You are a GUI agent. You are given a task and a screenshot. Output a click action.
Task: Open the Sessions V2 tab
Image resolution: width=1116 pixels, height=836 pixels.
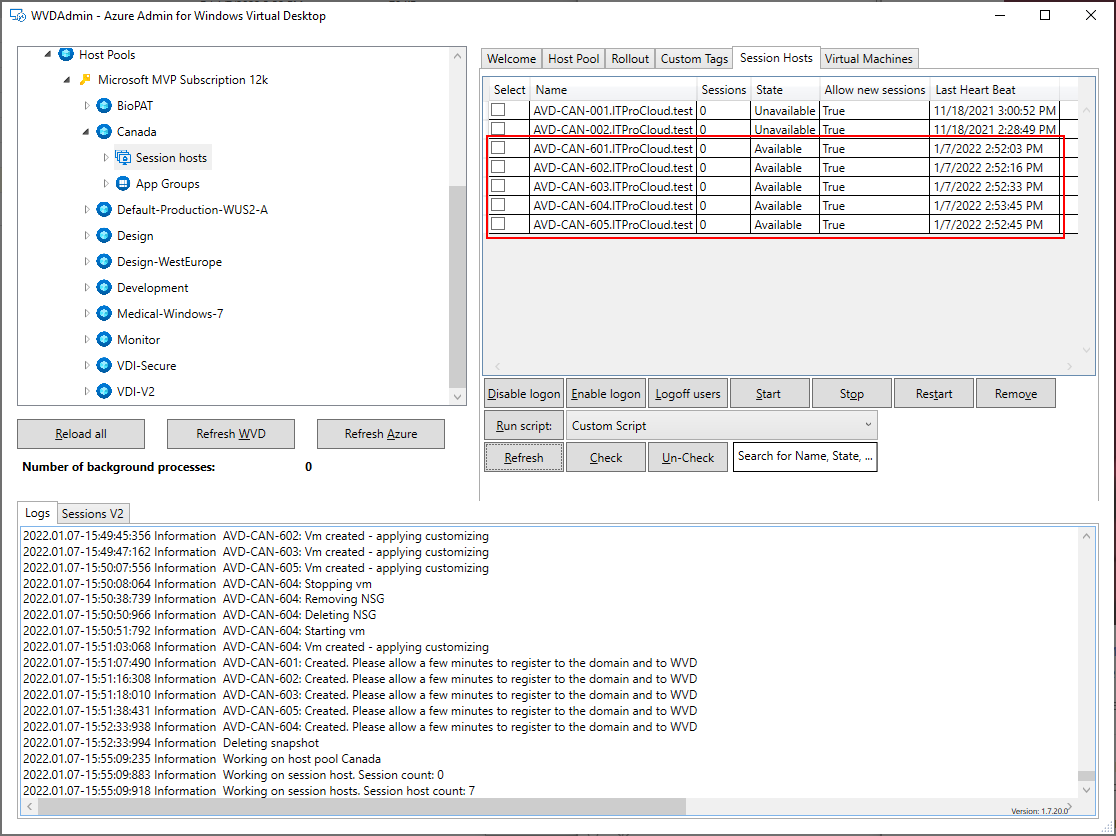coord(93,514)
